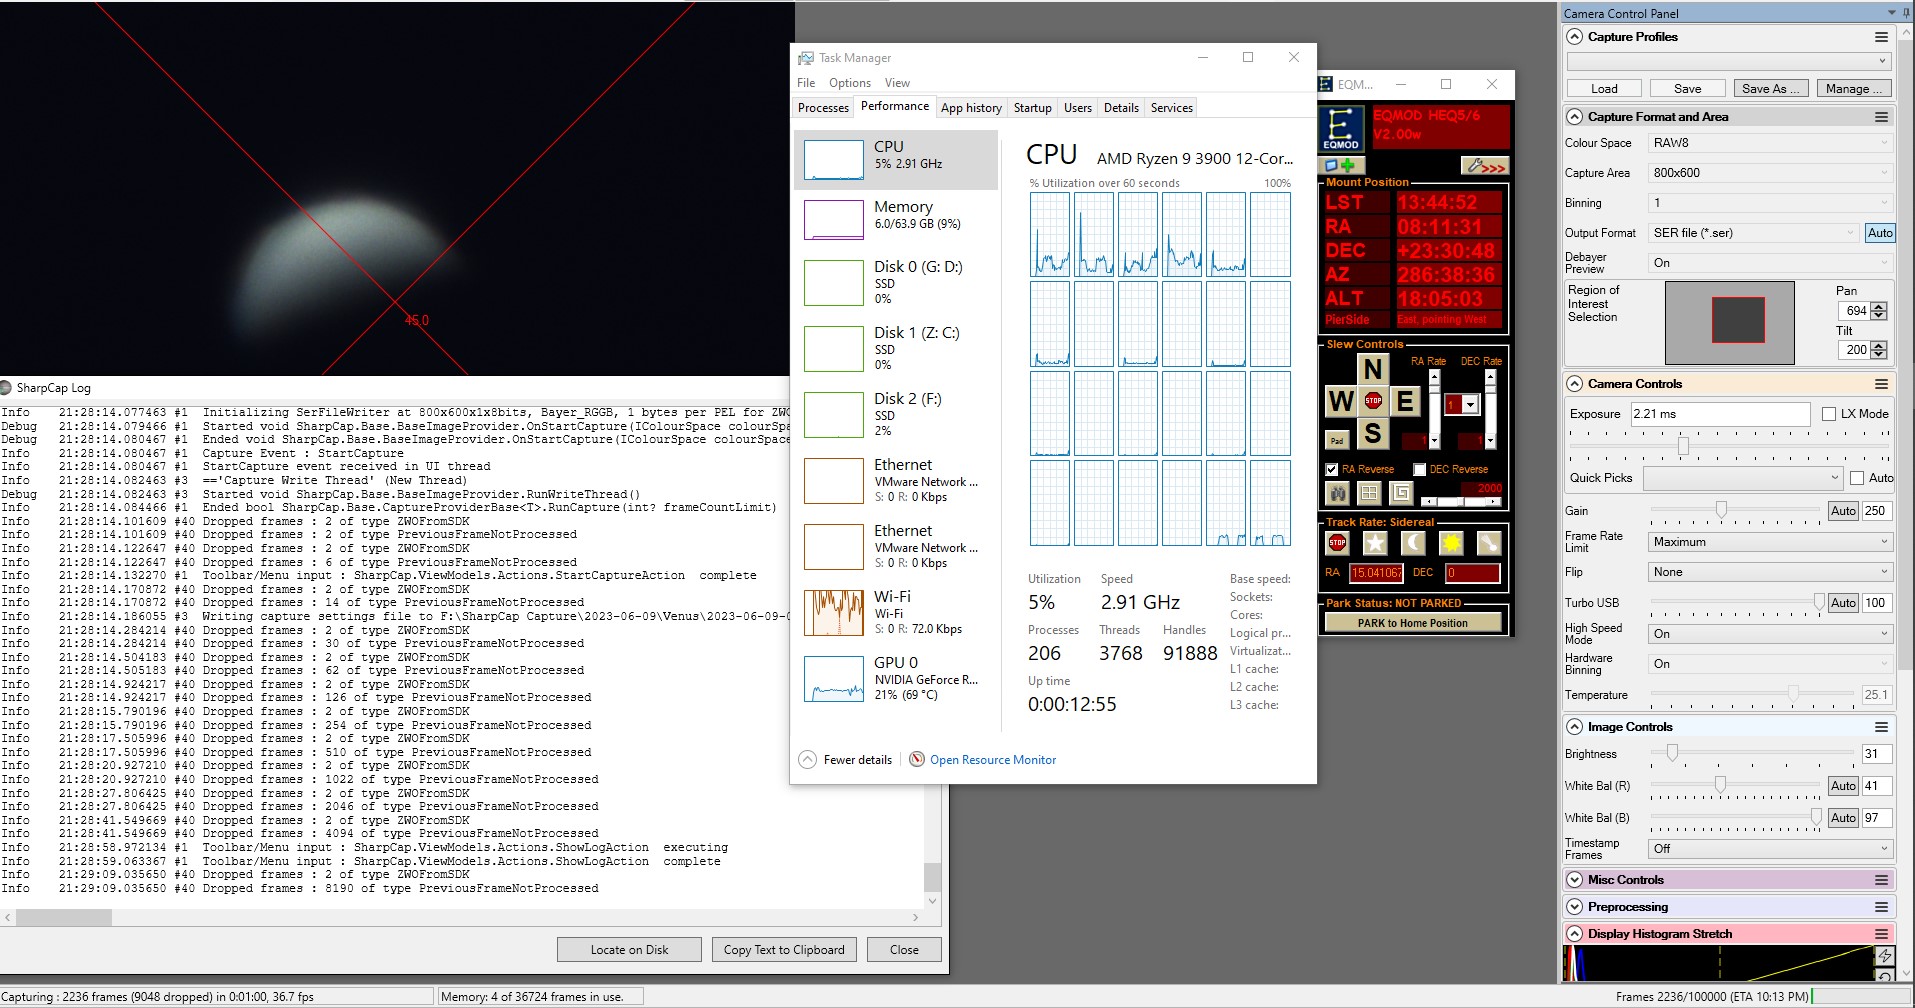Click the binoculars icon in EQMOD
Image resolution: width=1915 pixels, height=1008 pixels.
(1337, 493)
